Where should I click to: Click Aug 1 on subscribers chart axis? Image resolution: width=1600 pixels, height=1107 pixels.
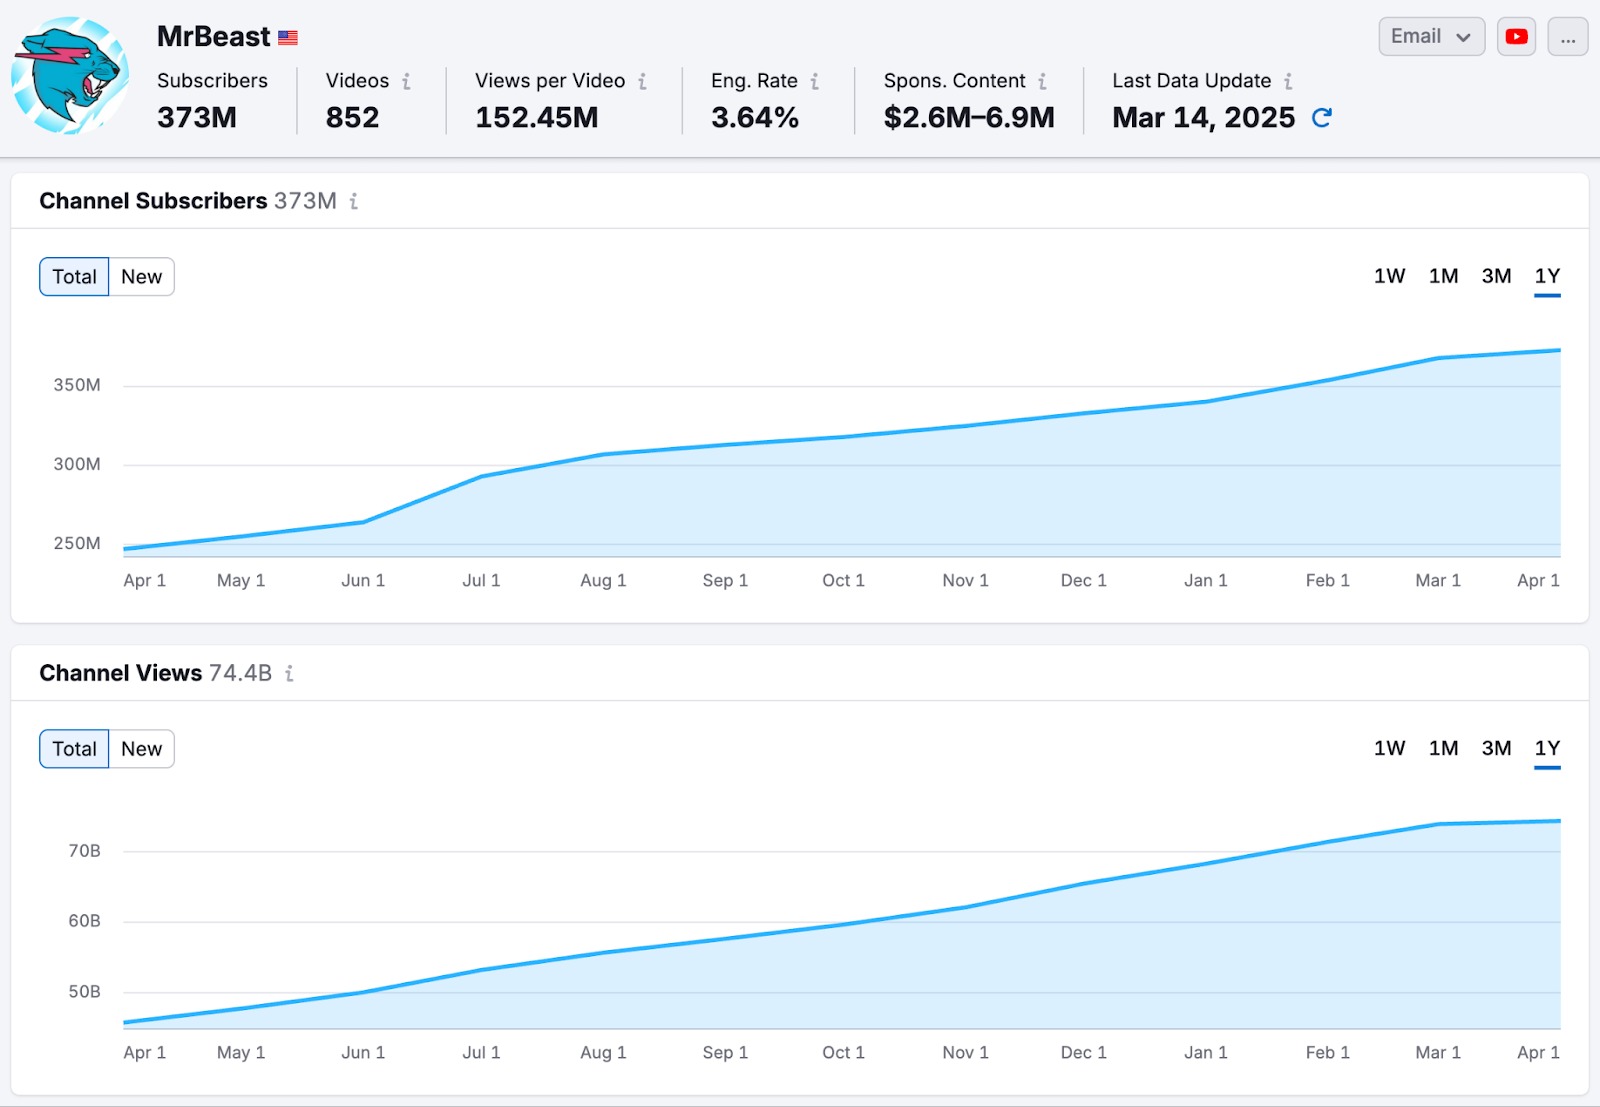pos(603,580)
